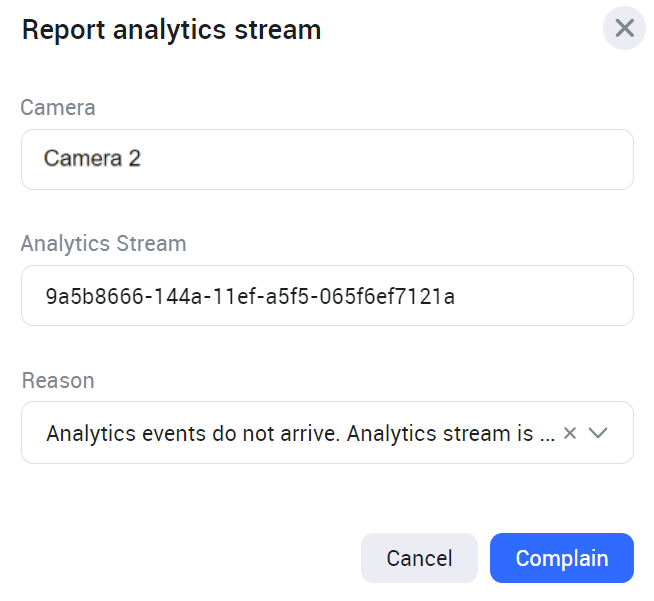
Task: Expand the Reason dropdown chevron
Action: (599, 433)
